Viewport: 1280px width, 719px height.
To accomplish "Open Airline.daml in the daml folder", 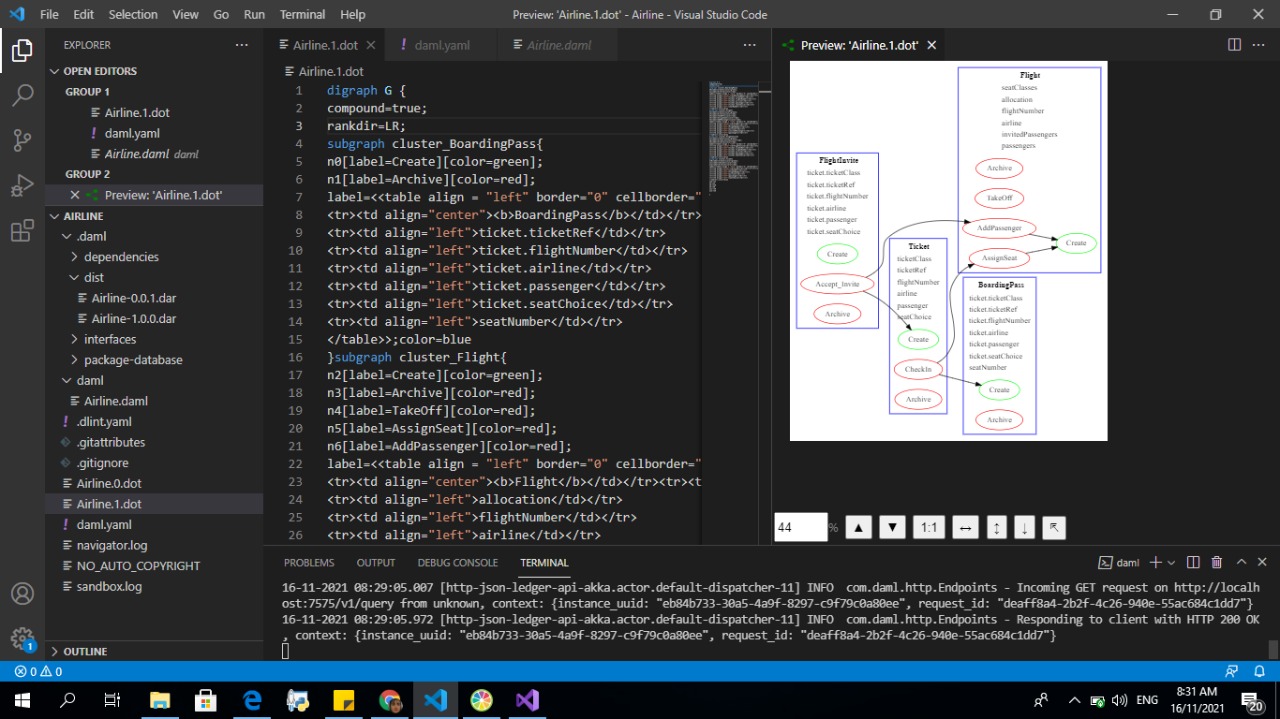I will coord(115,401).
